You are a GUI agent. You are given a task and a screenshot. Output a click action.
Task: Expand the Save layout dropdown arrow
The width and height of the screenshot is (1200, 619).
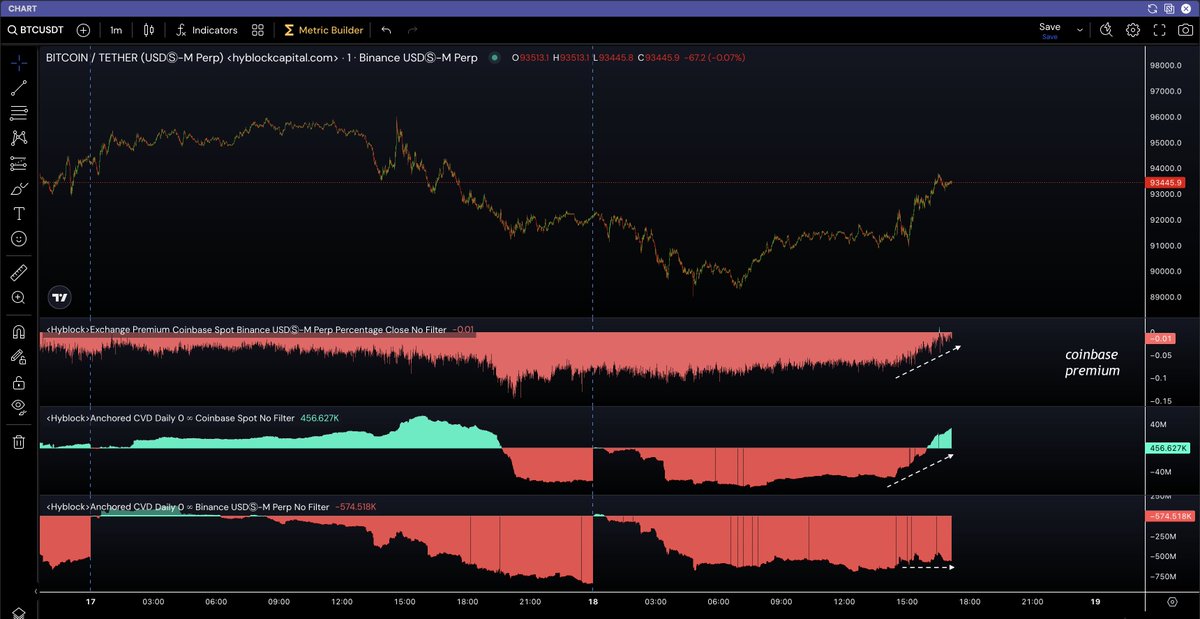click(x=1080, y=30)
